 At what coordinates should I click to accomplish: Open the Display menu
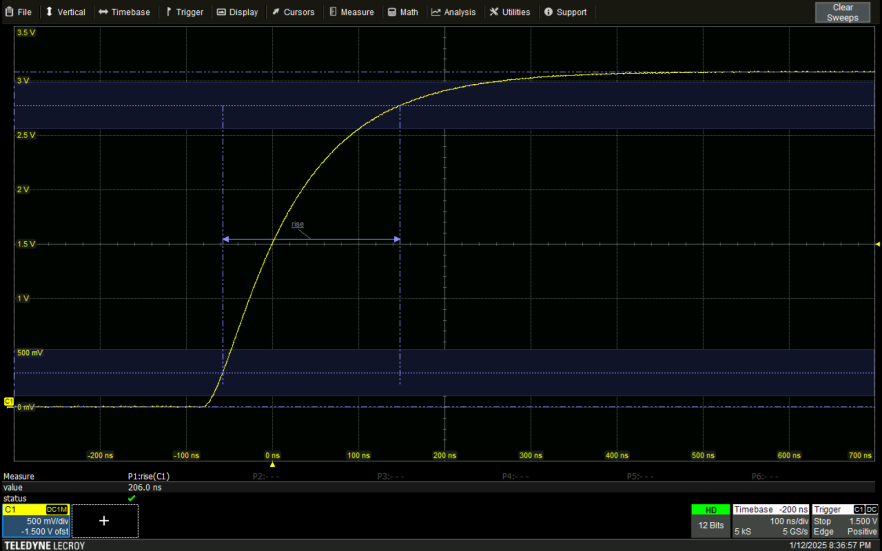[237, 12]
